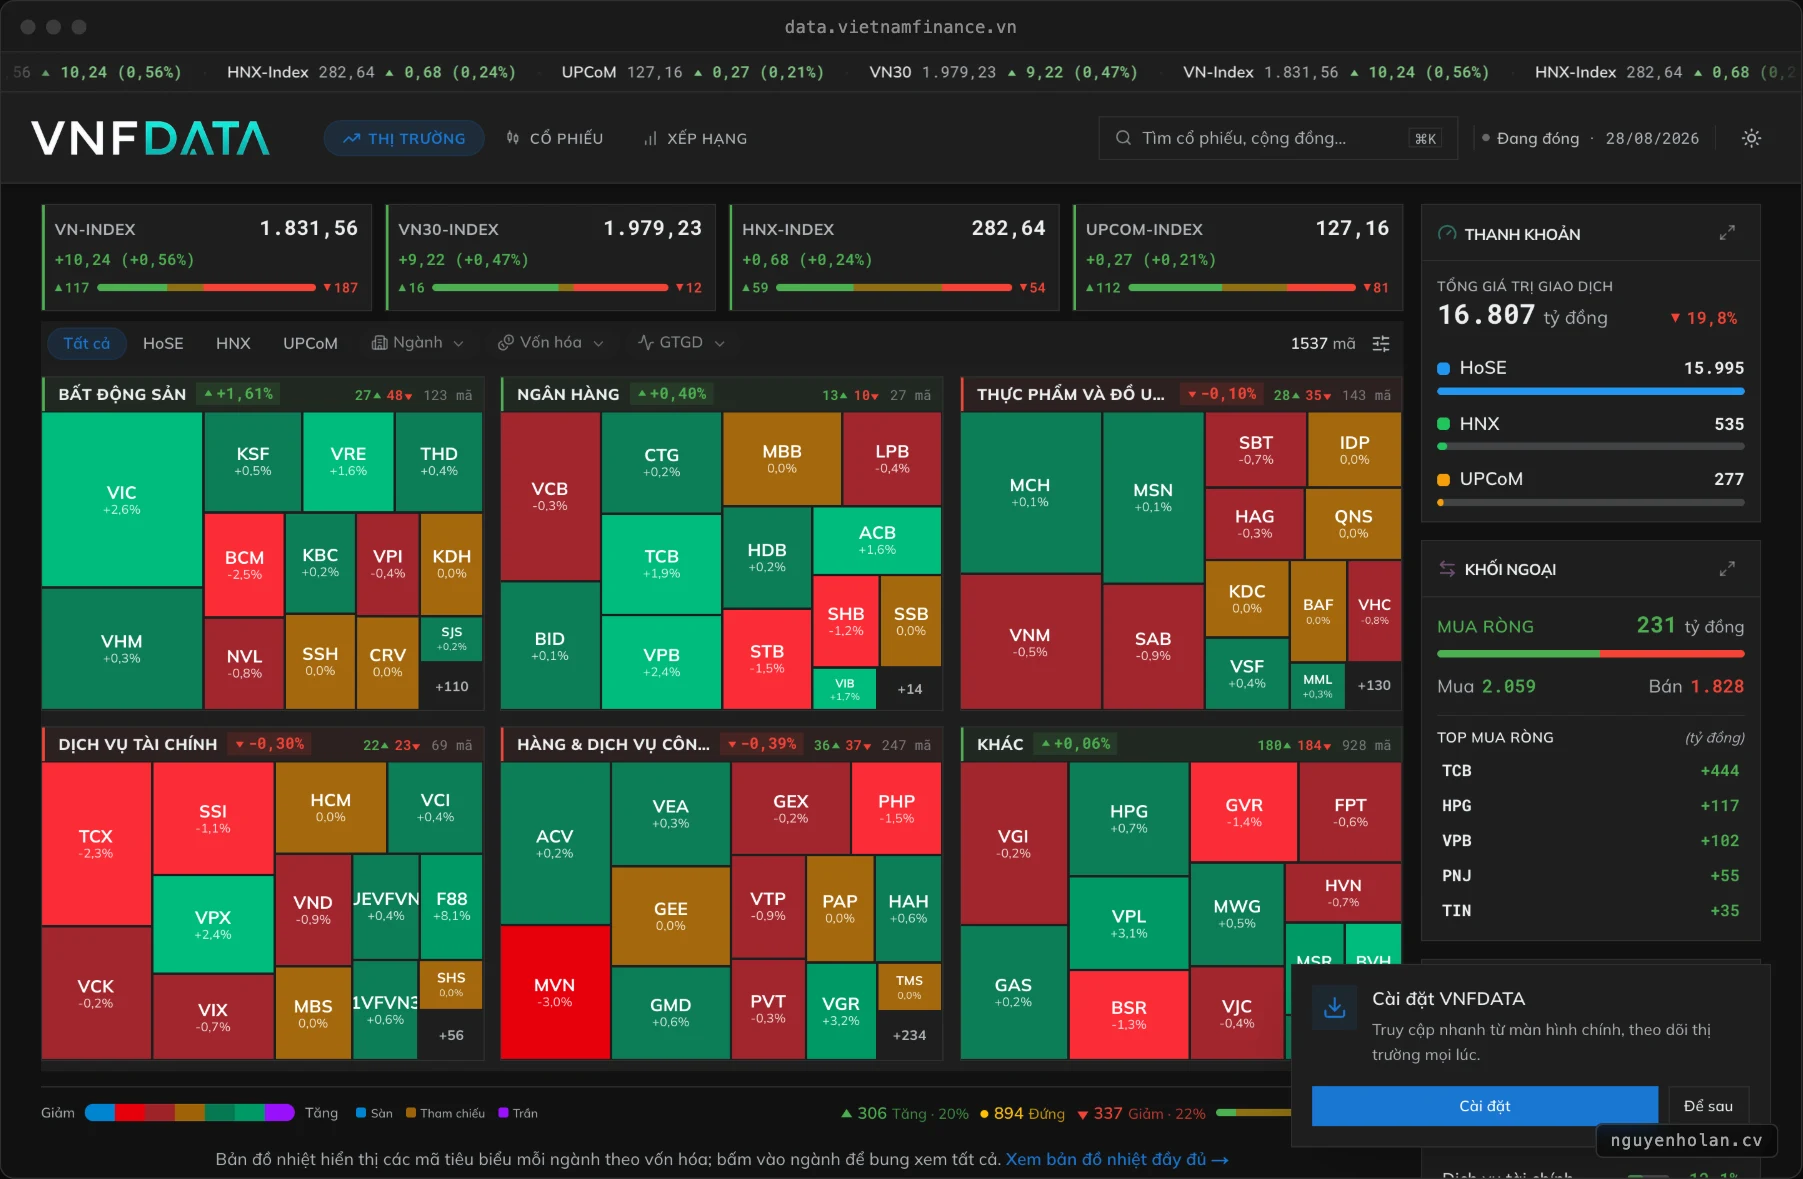Click the MCH heatmap tile
The height and width of the screenshot is (1179, 1803).
pyautogui.click(x=1030, y=492)
